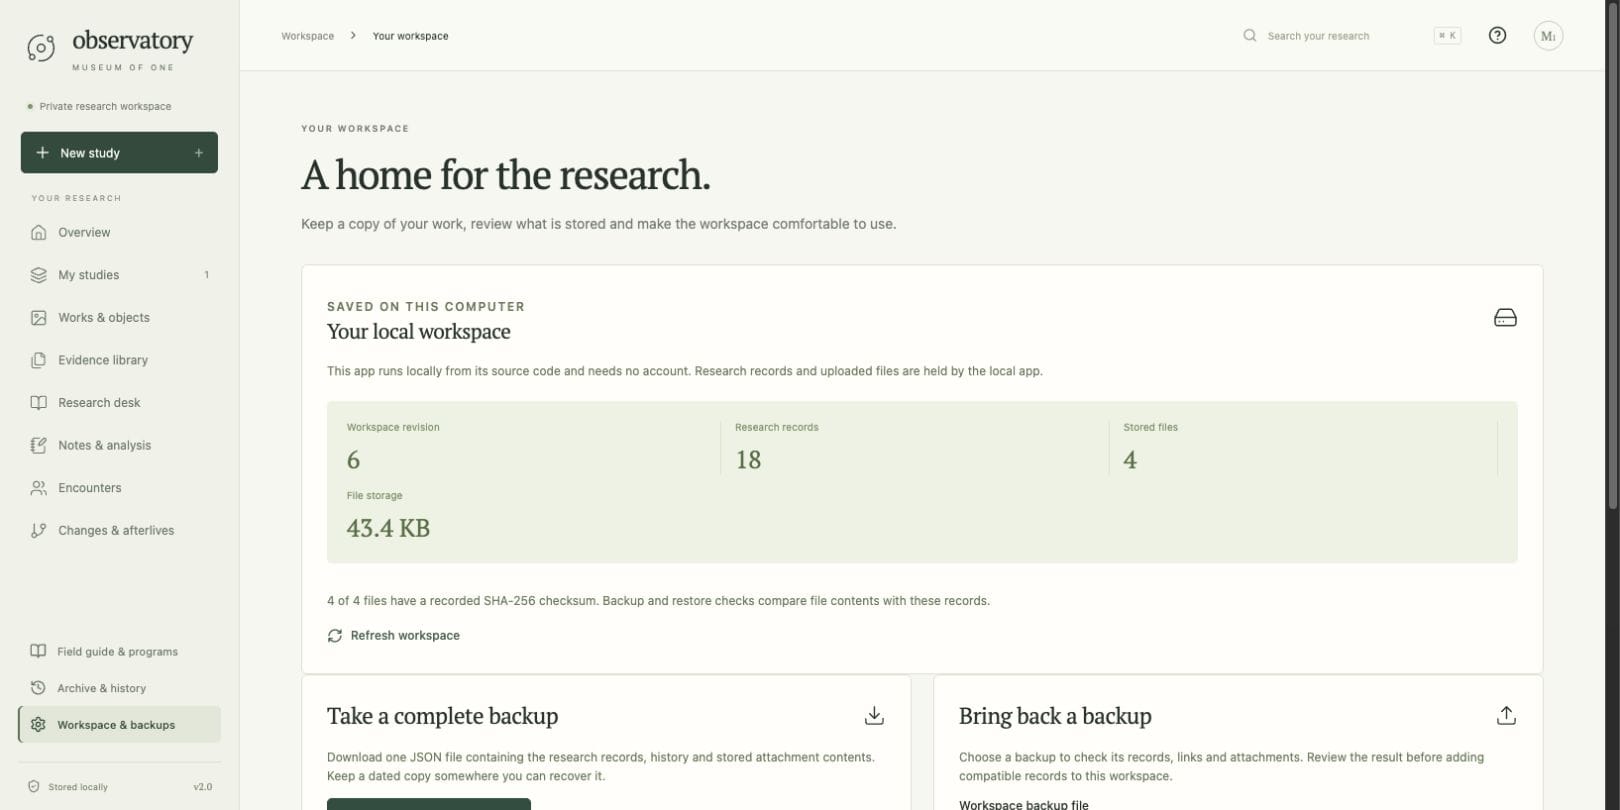Screen dimensions: 1620x810
Task: Click the Encounters people icon
Action: 38,488
